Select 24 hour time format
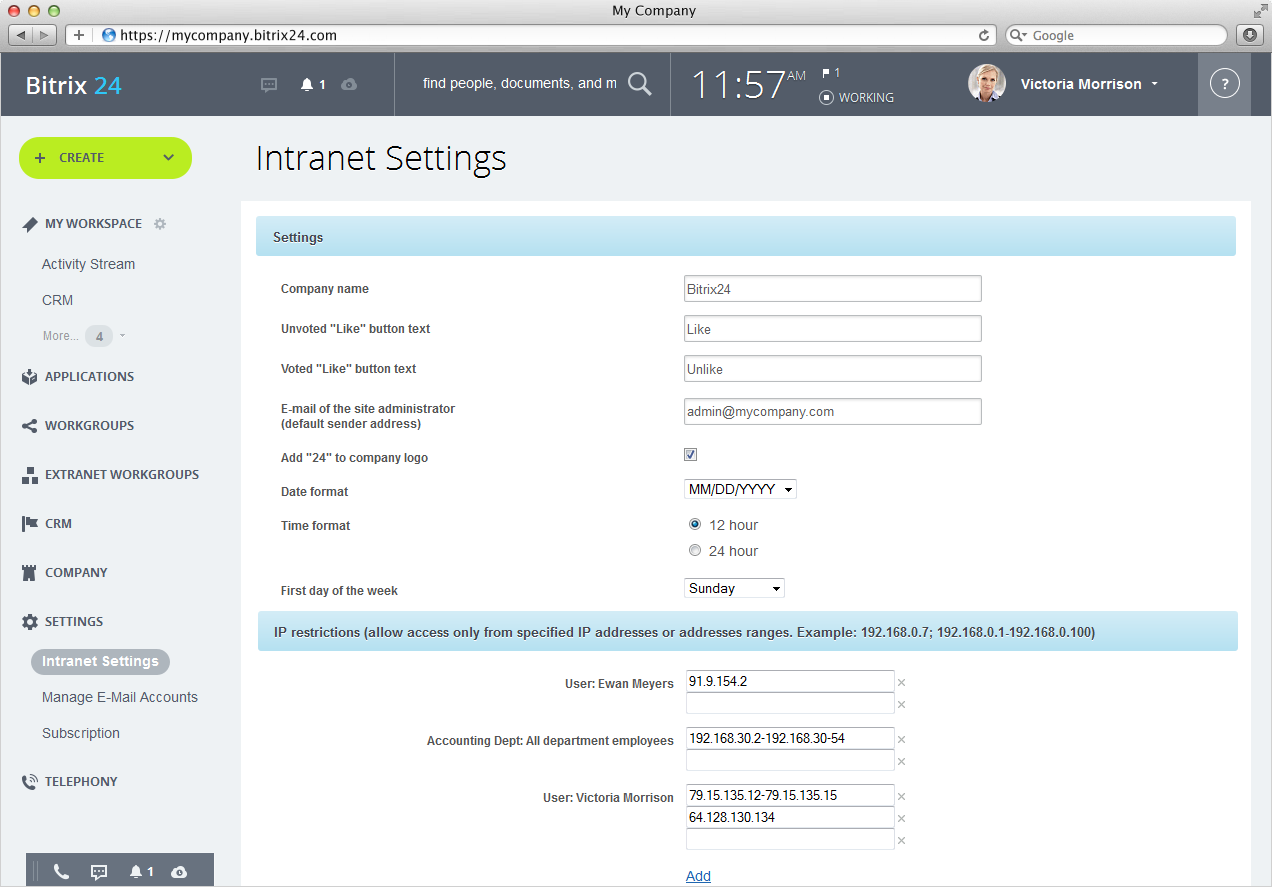 pos(695,550)
